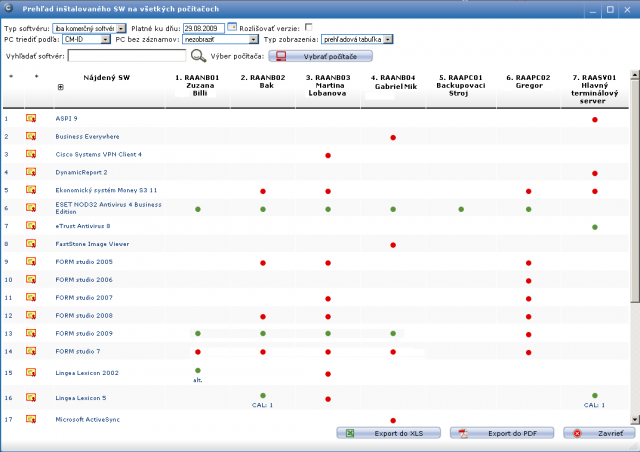Screen dimensions: 640x452
Task: Click the icon beside FORM studio 2006
Action: [x=31, y=280]
